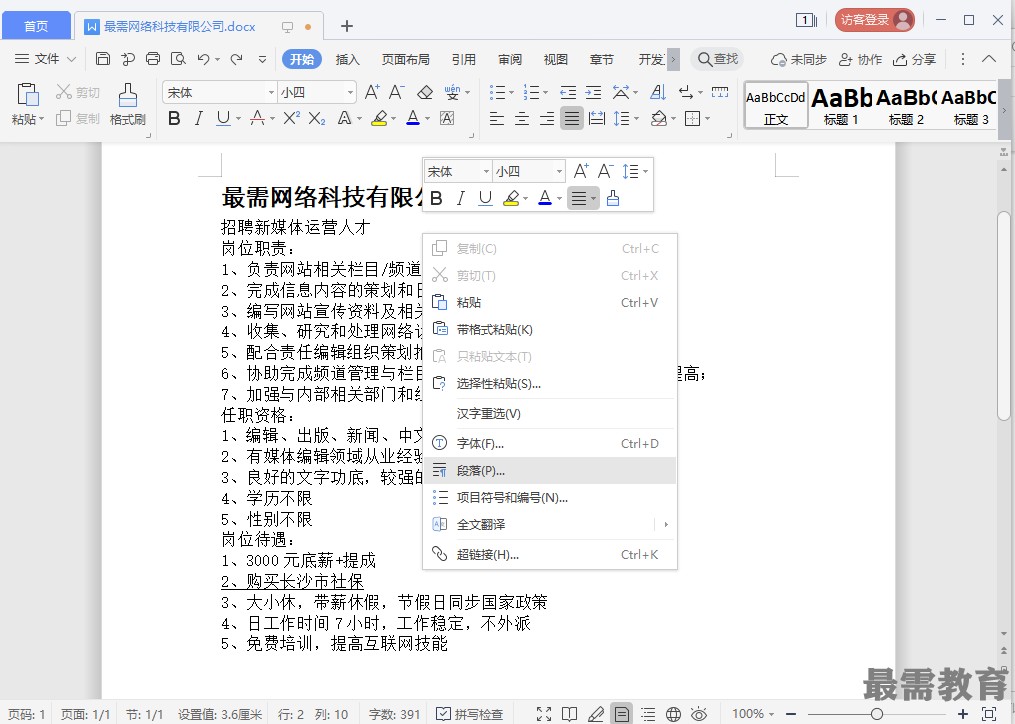Viewport: 1015px width, 724px height.
Task: Toggle Bold in the ribbon
Action: point(174,119)
